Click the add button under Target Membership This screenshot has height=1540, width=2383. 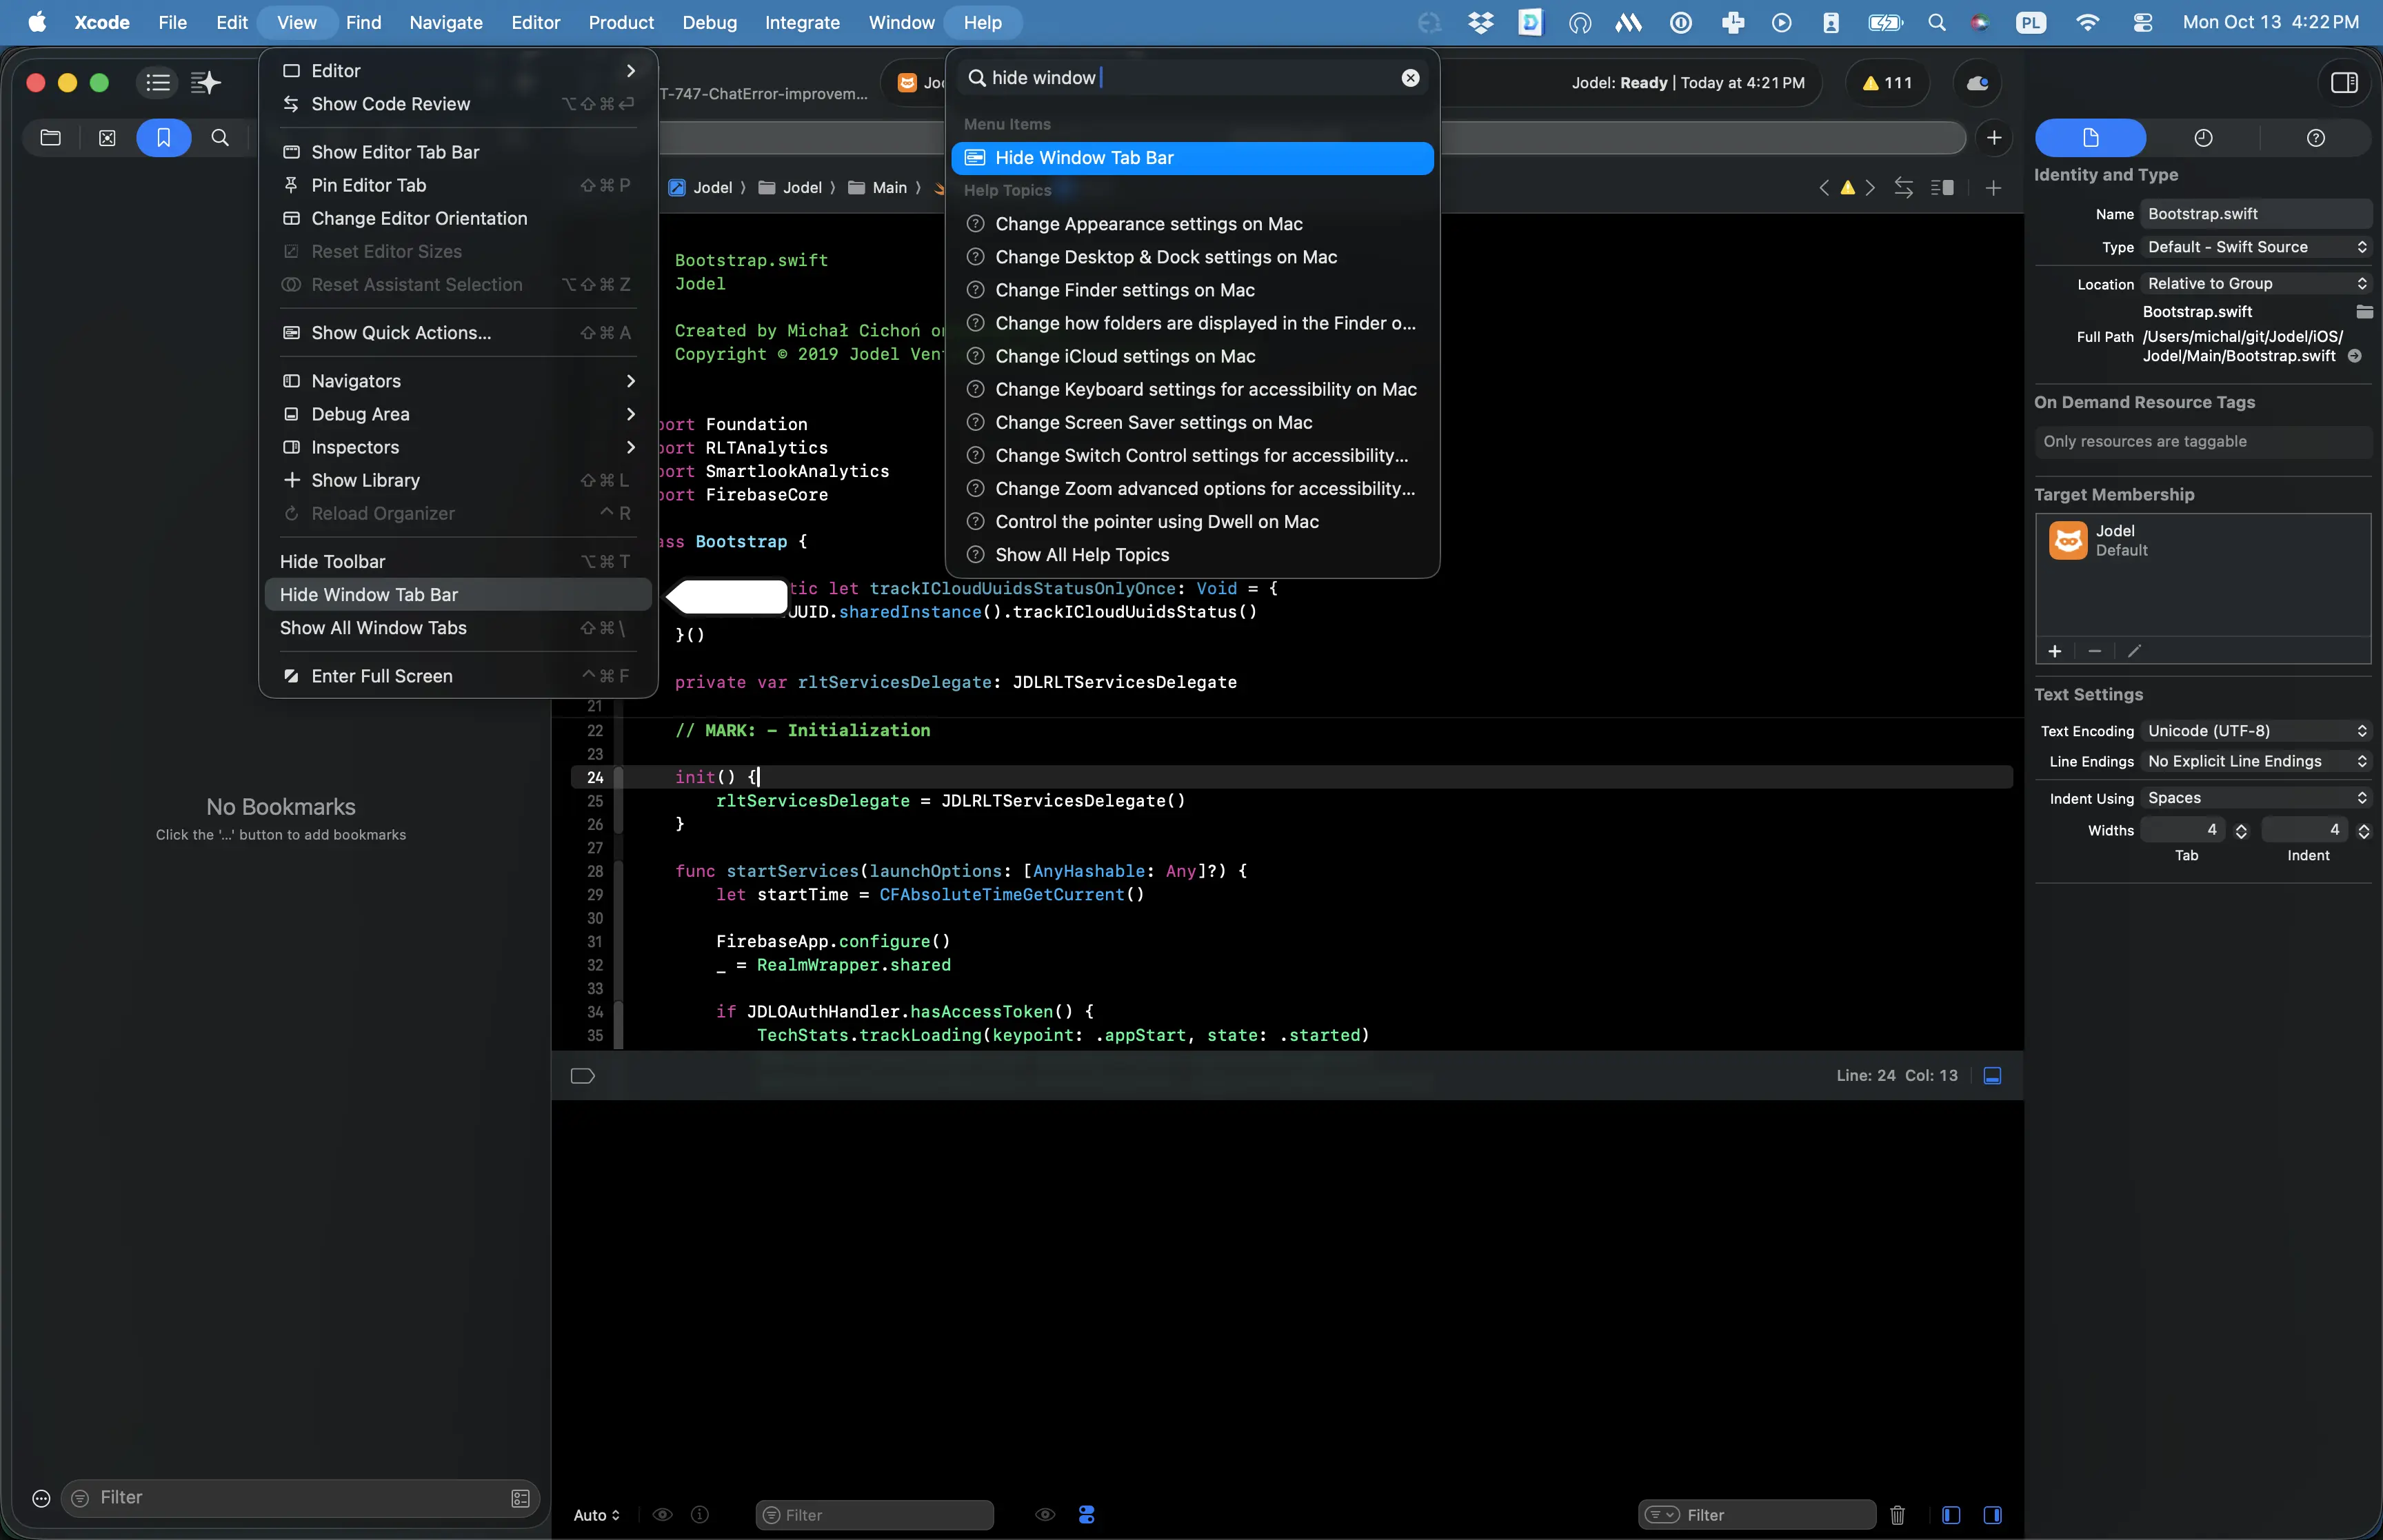click(2055, 651)
